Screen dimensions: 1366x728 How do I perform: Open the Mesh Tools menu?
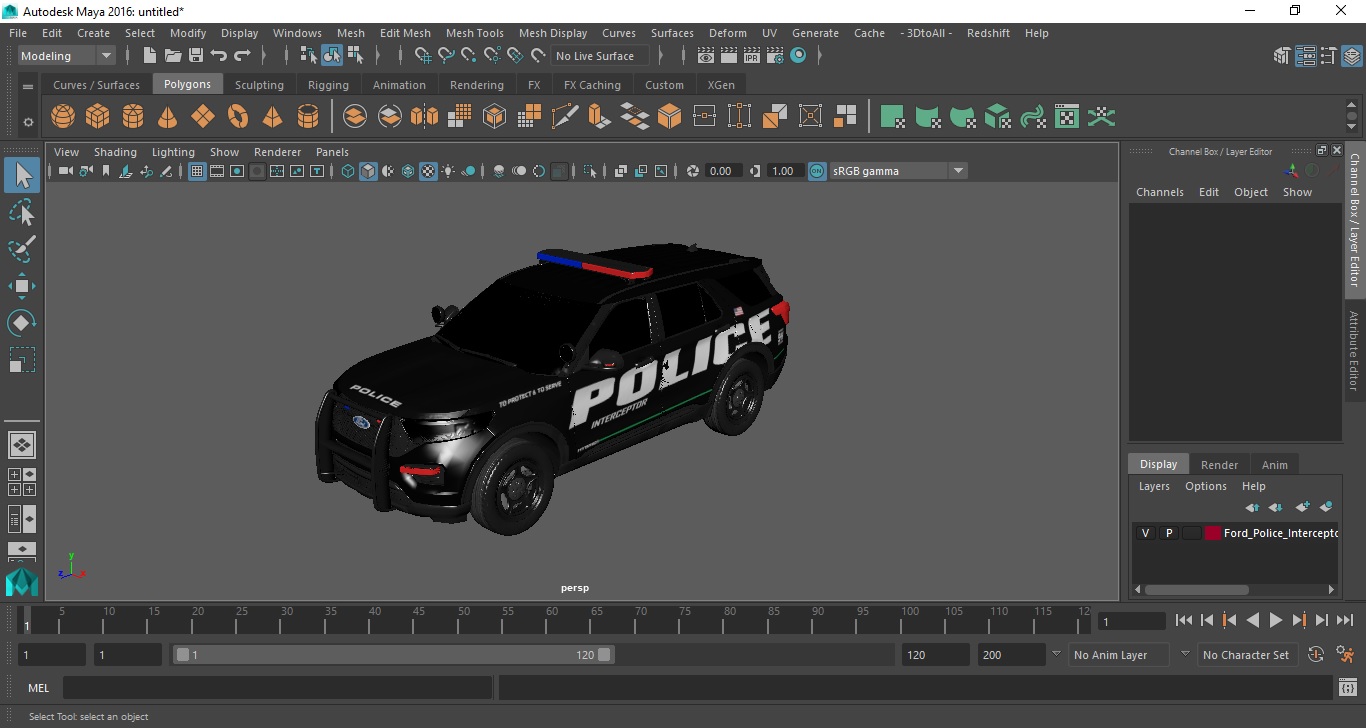[x=474, y=33]
